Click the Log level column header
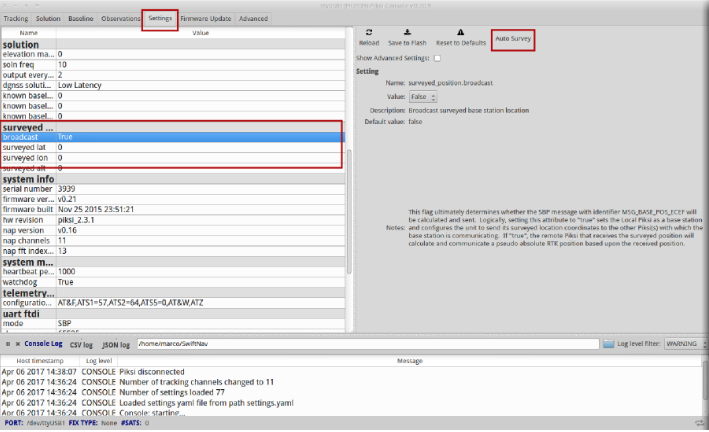The image size is (709, 432). [98, 360]
